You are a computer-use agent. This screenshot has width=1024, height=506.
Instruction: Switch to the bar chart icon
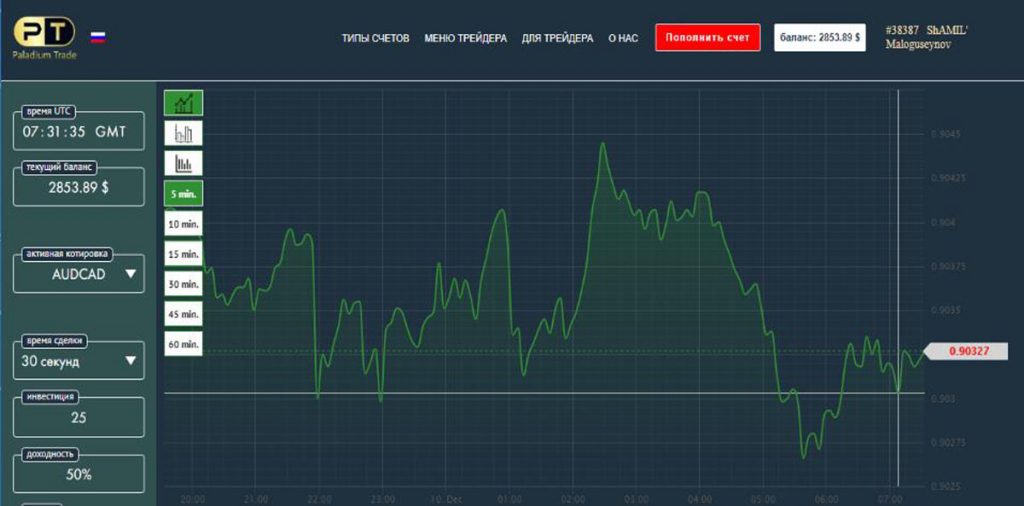(x=183, y=163)
